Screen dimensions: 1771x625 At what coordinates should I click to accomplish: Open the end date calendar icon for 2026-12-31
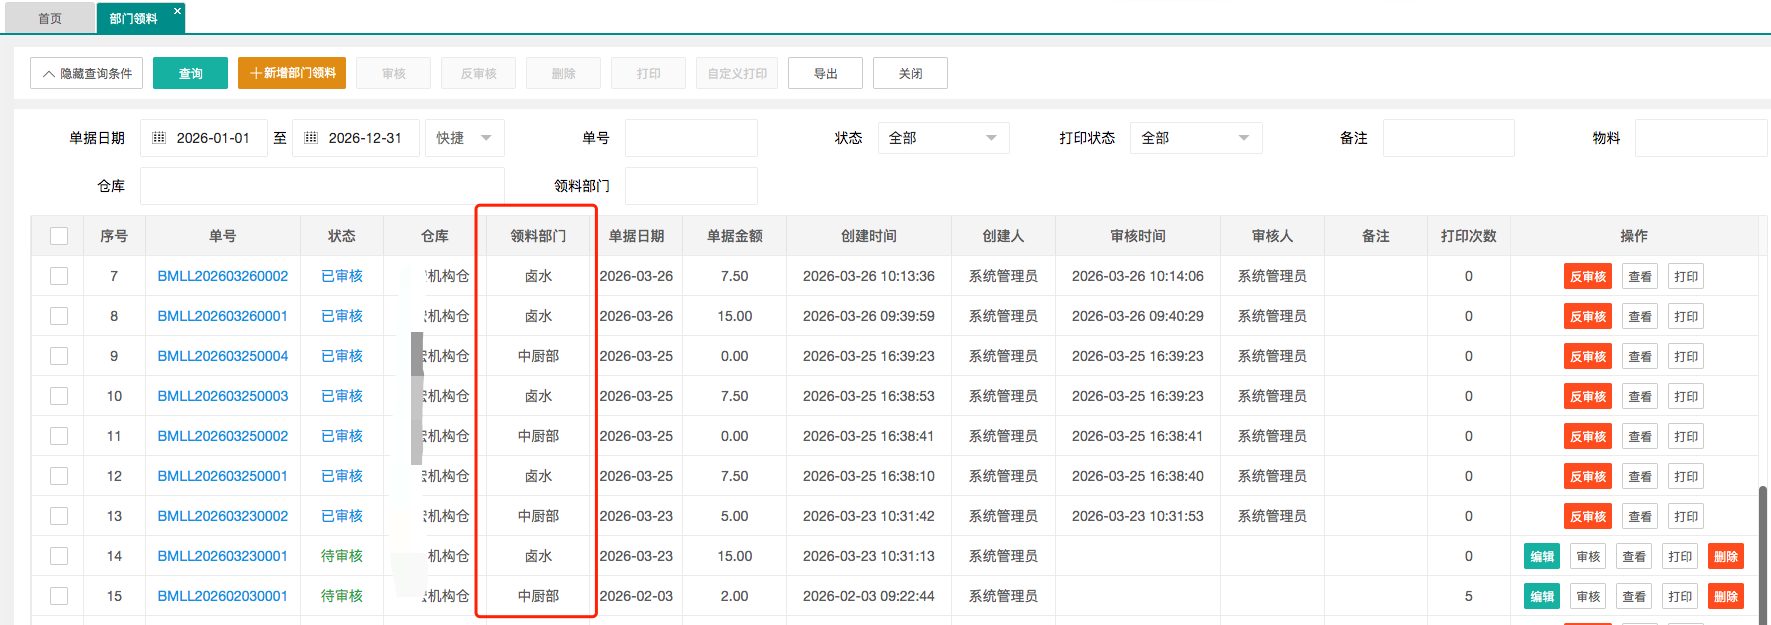tap(311, 138)
